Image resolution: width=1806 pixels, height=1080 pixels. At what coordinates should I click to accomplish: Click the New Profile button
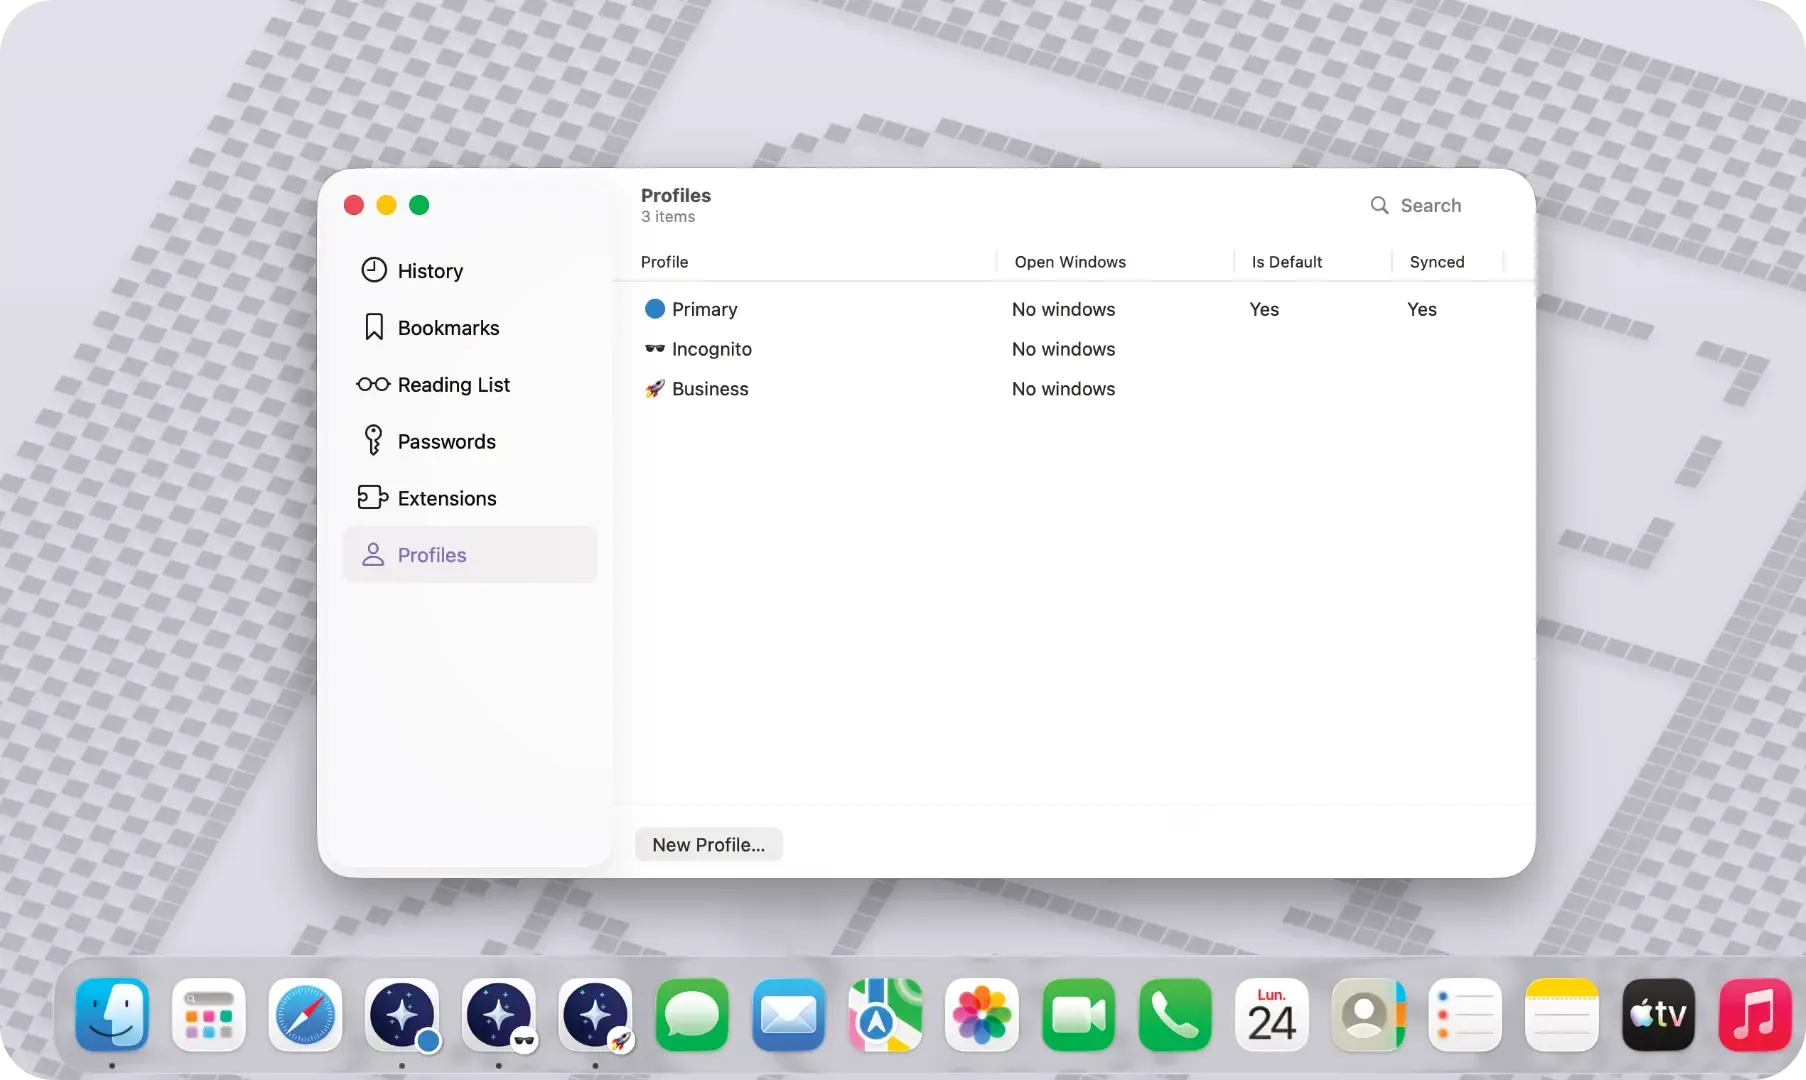pos(708,844)
